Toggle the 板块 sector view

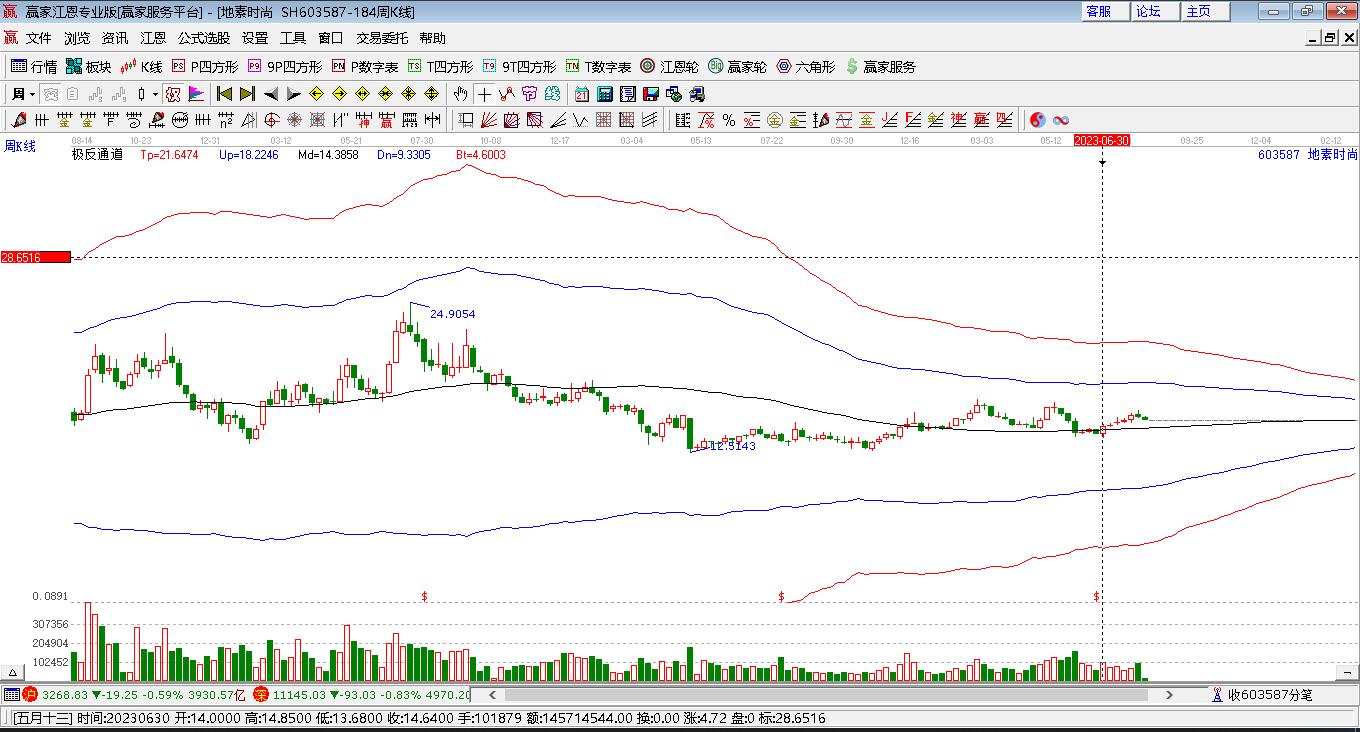pos(88,67)
